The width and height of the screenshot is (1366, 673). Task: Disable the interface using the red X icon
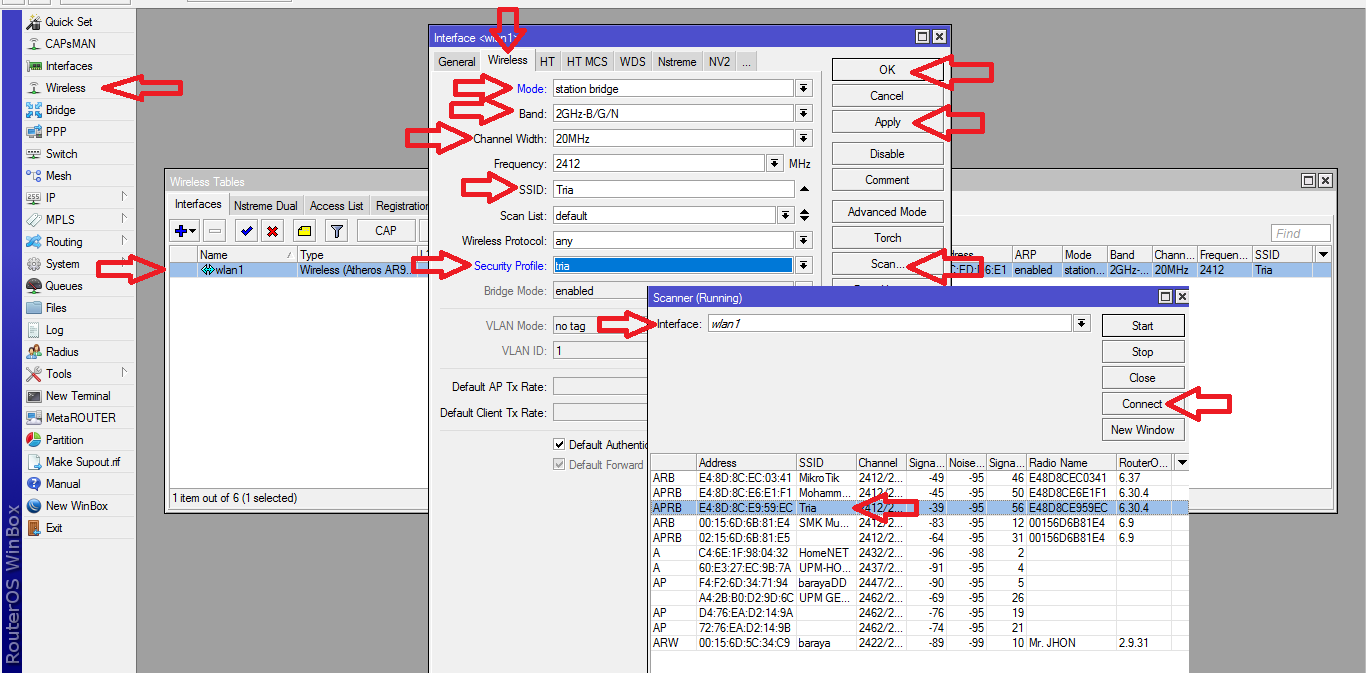(272, 231)
